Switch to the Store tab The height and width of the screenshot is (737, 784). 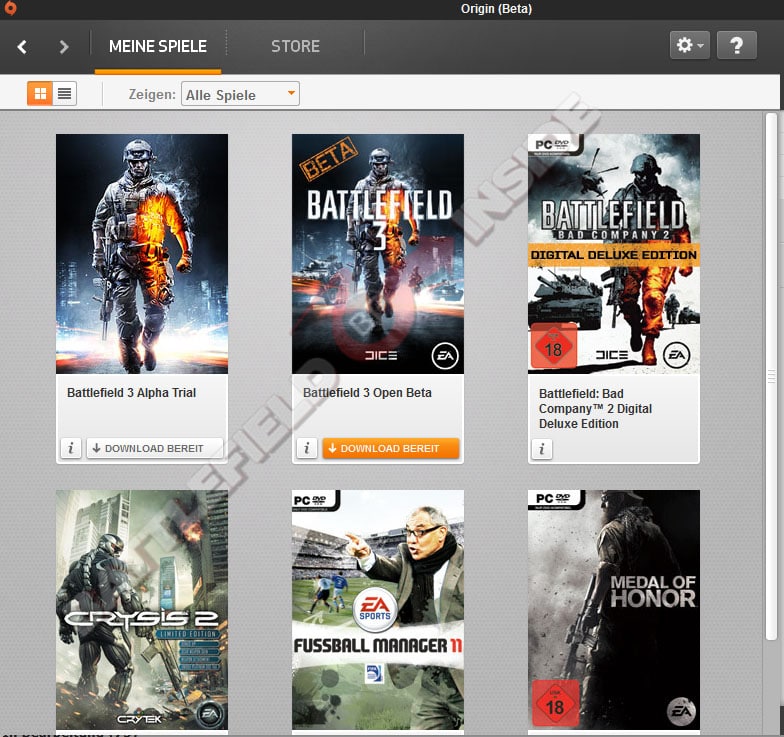(x=295, y=46)
